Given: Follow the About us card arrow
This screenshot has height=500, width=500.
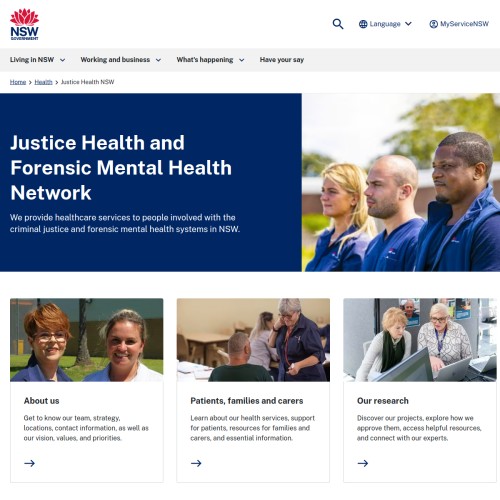Looking at the screenshot, I should click(30, 463).
